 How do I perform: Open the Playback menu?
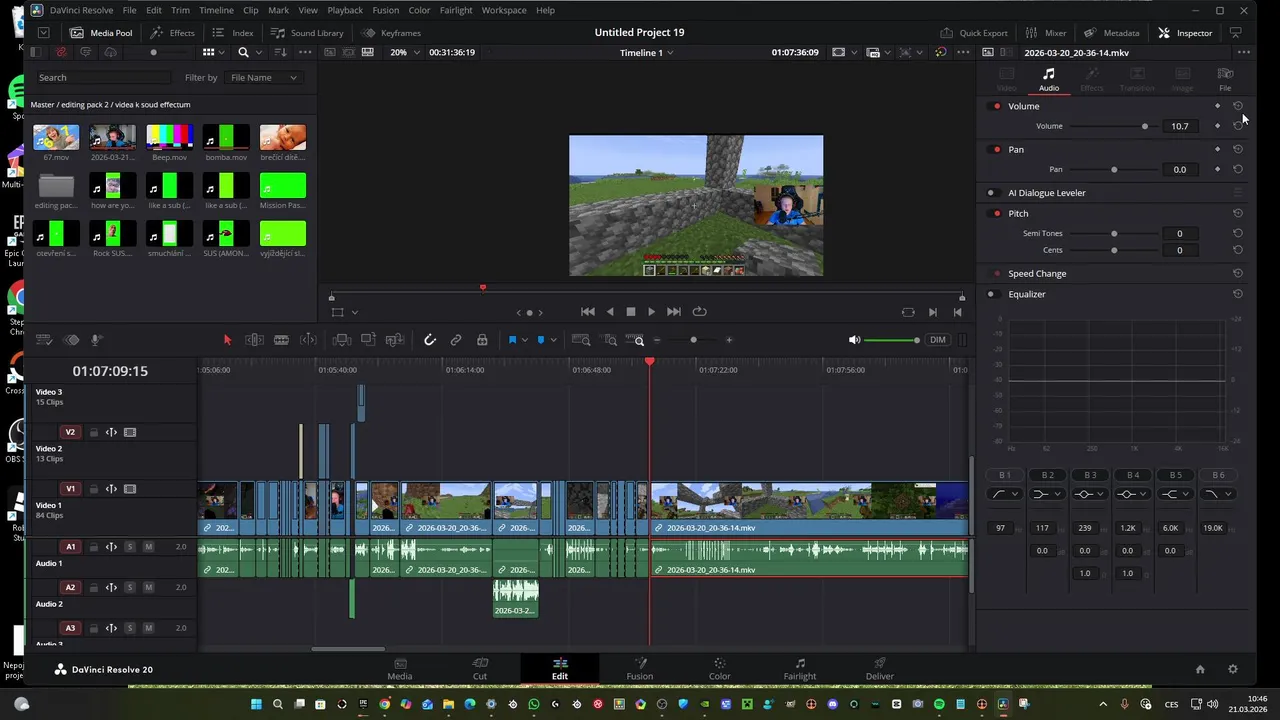tap(345, 10)
